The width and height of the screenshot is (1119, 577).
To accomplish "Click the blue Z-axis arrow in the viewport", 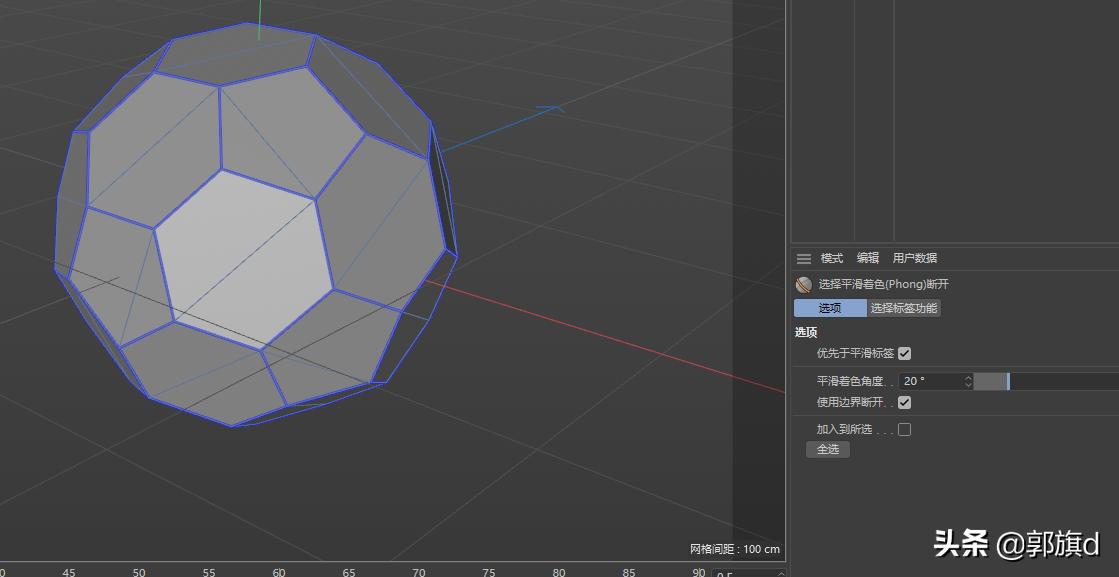I will click(x=548, y=107).
